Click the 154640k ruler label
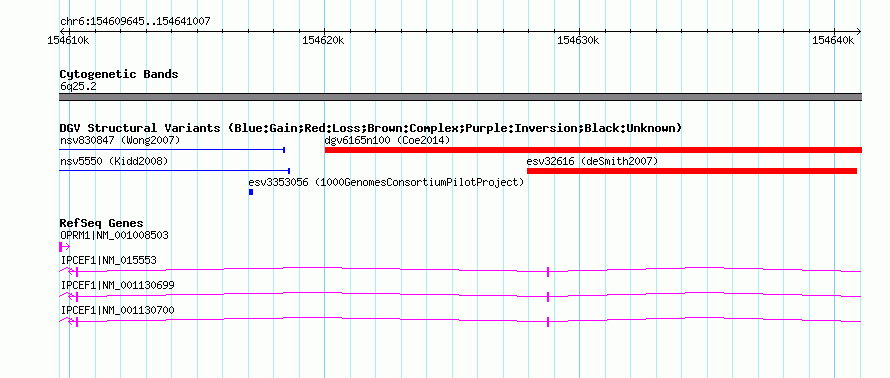 [833, 40]
